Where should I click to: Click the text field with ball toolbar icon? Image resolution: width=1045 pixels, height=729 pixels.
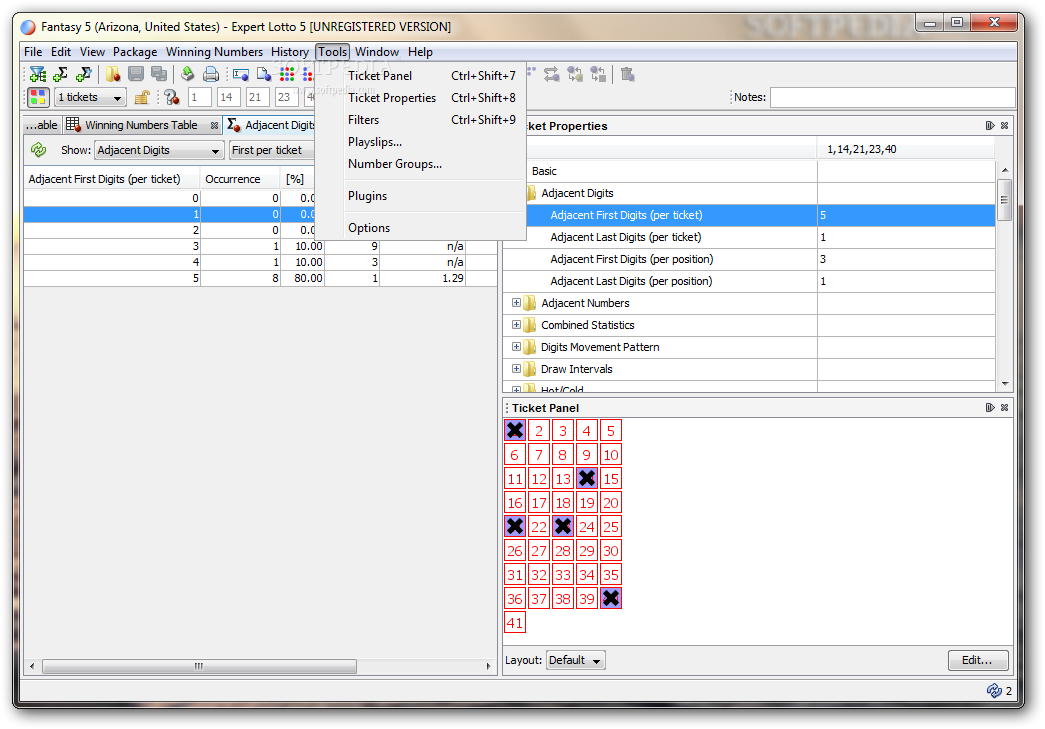[x=241, y=75]
